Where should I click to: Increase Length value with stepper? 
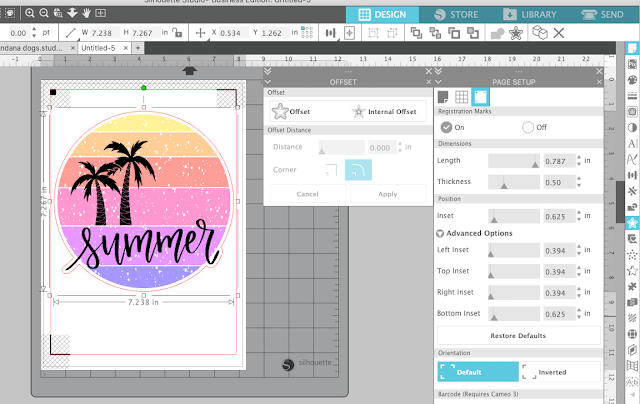(579, 157)
